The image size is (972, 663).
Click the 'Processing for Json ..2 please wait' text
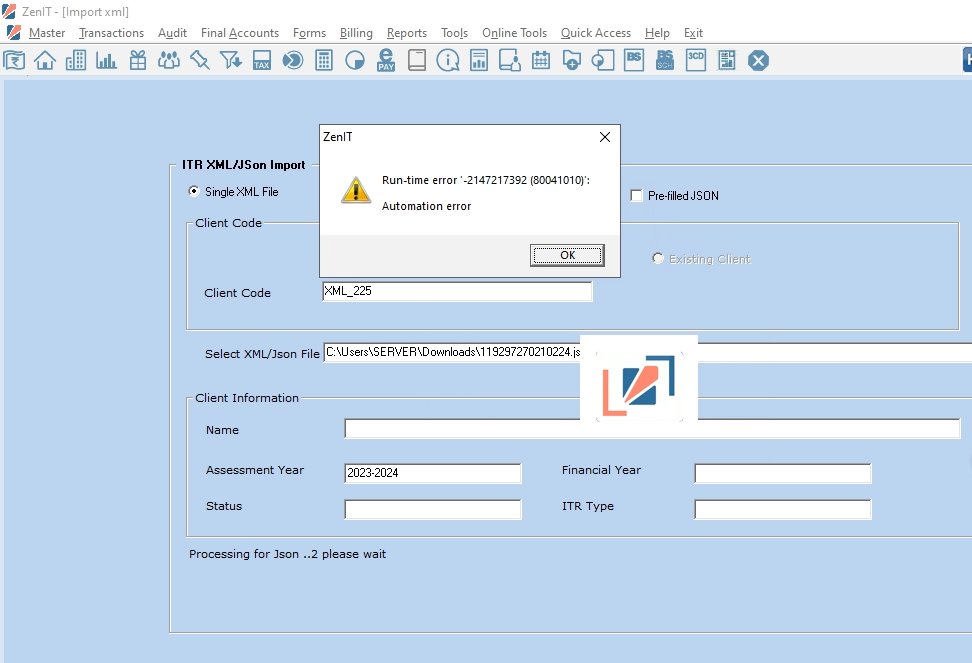(x=288, y=554)
